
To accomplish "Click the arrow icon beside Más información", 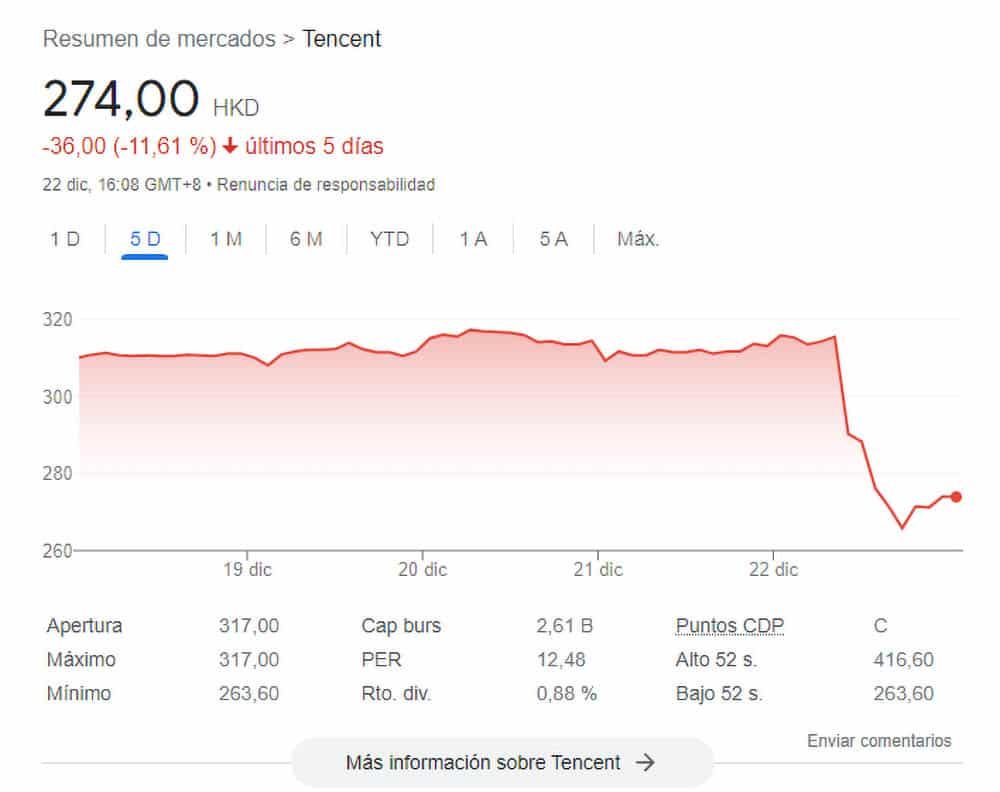I will point(646,763).
